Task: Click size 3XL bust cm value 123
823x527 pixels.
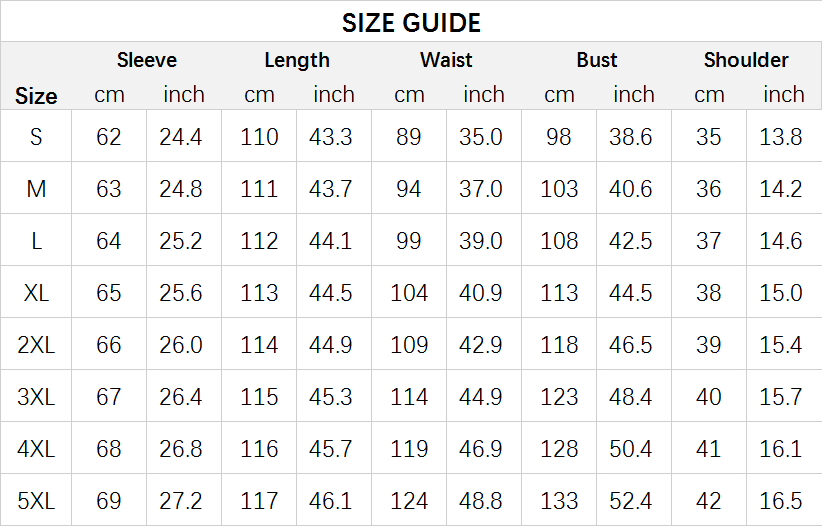Action: (x=559, y=397)
